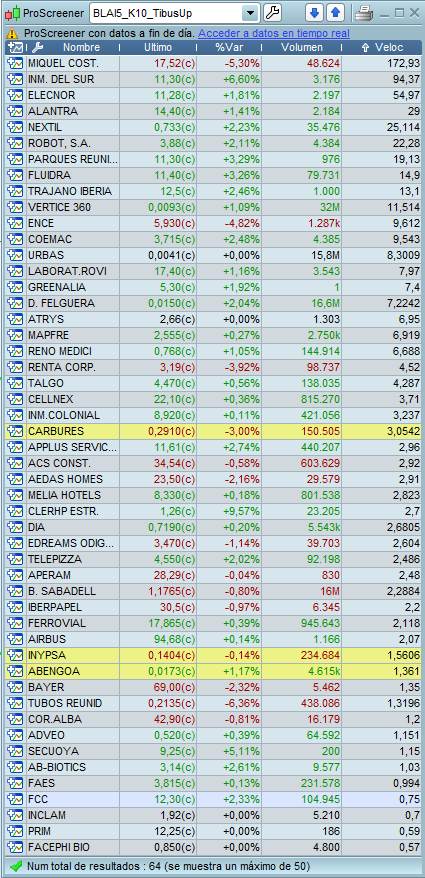Image resolution: width=425 pixels, height=878 pixels.
Task: Open chart icon for MAPFRE
Action: point(14,335)
